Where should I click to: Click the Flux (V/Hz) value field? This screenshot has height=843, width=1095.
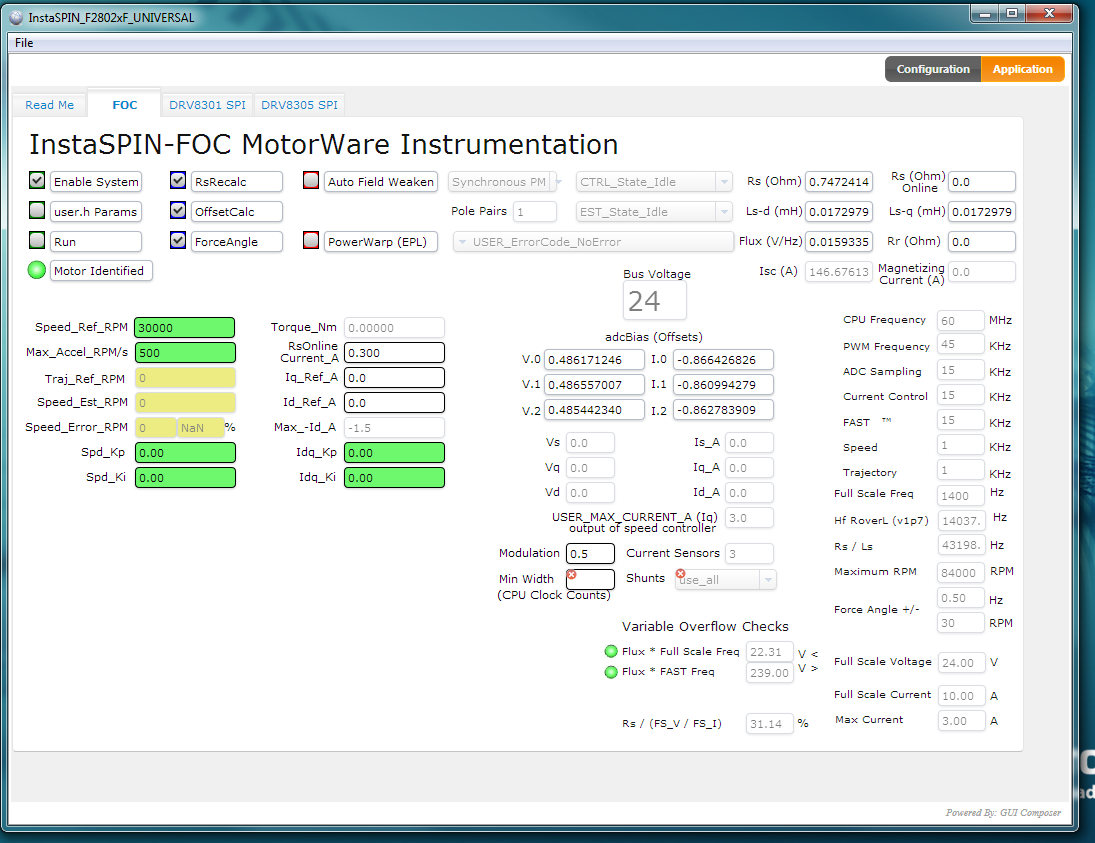(839, 242)
